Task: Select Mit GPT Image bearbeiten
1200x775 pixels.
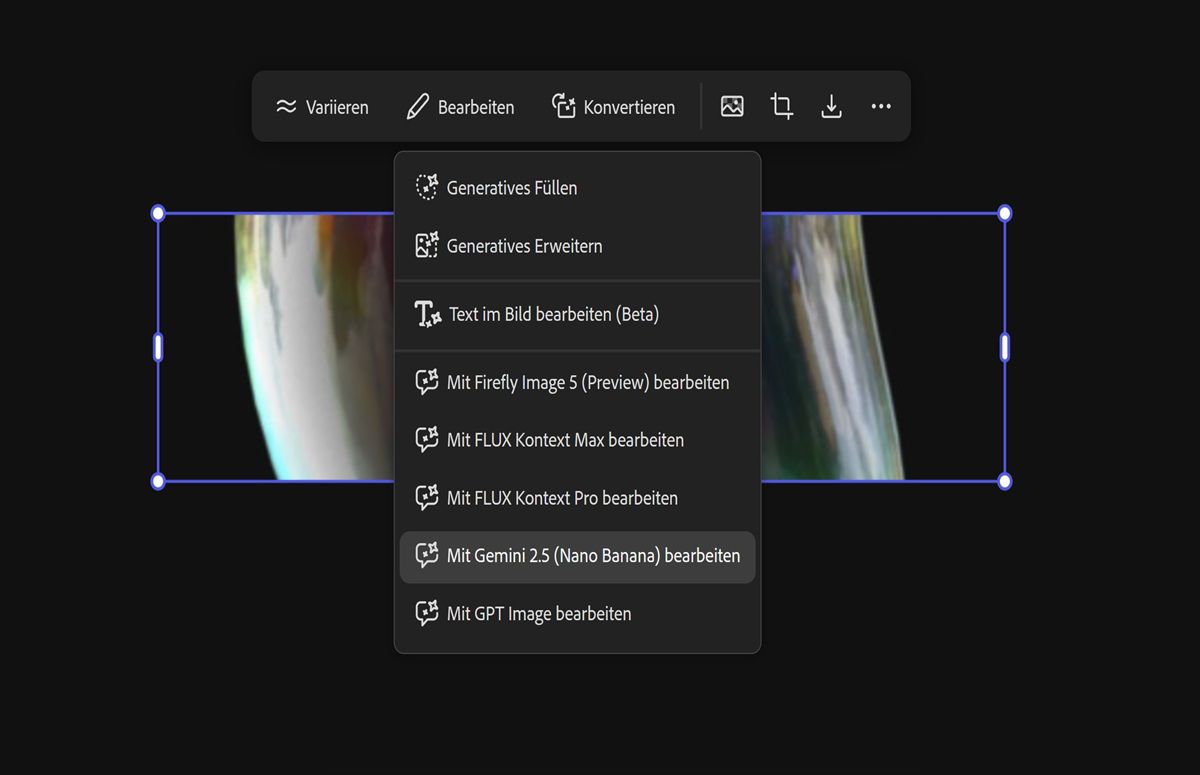Action: (577, 614)
